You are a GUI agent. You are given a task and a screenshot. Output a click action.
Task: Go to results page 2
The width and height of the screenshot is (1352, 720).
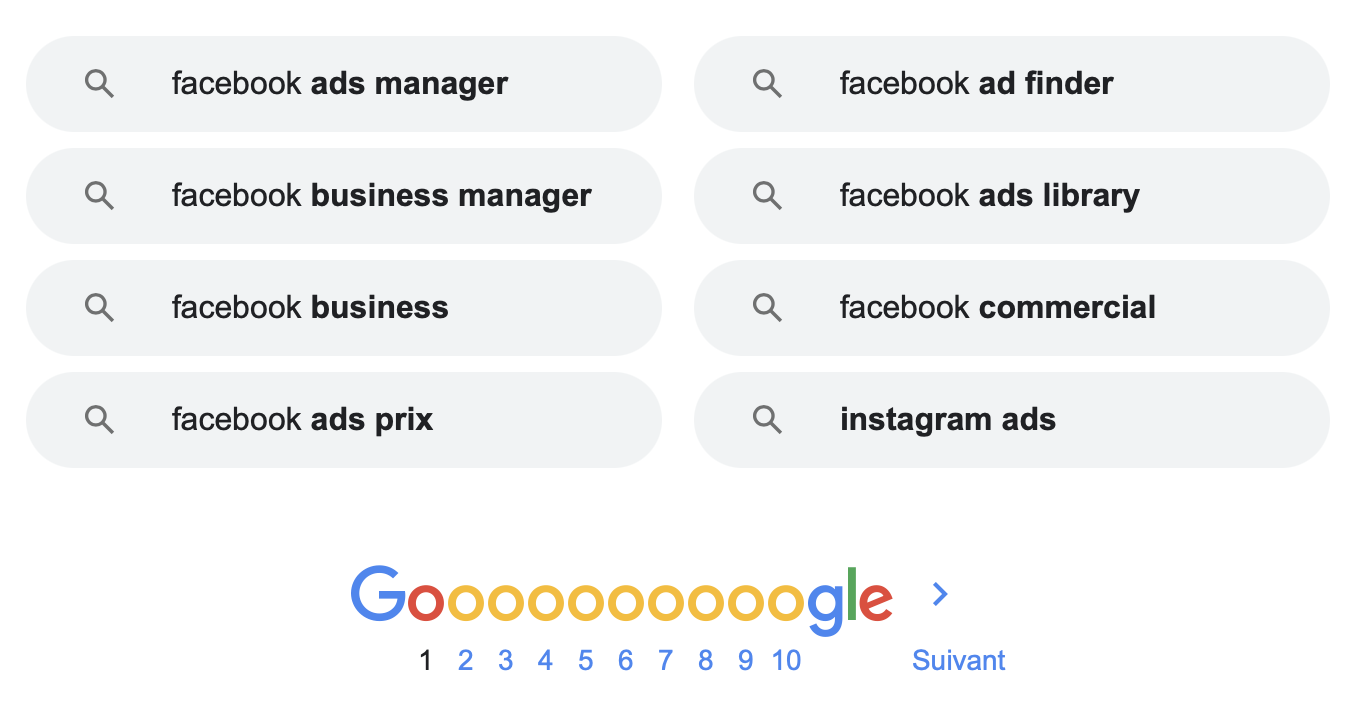point(465,660)
